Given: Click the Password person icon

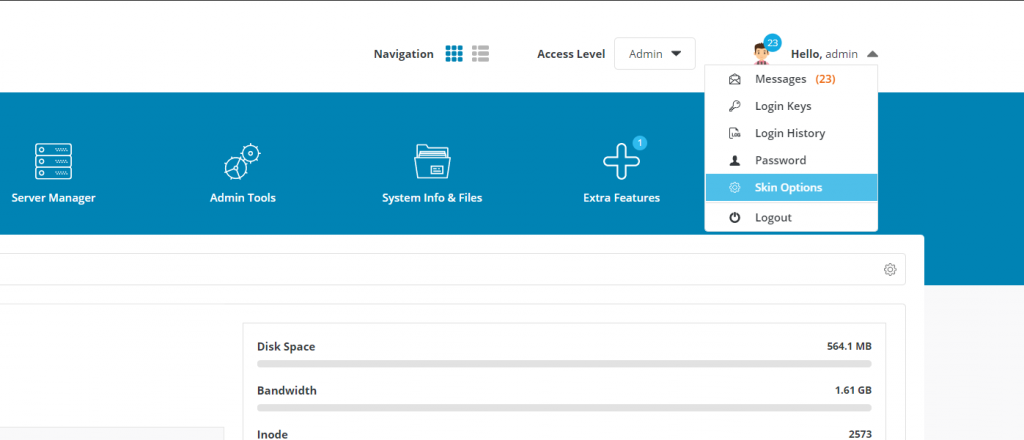Looking at the screenshot, I should coord(735,160).
